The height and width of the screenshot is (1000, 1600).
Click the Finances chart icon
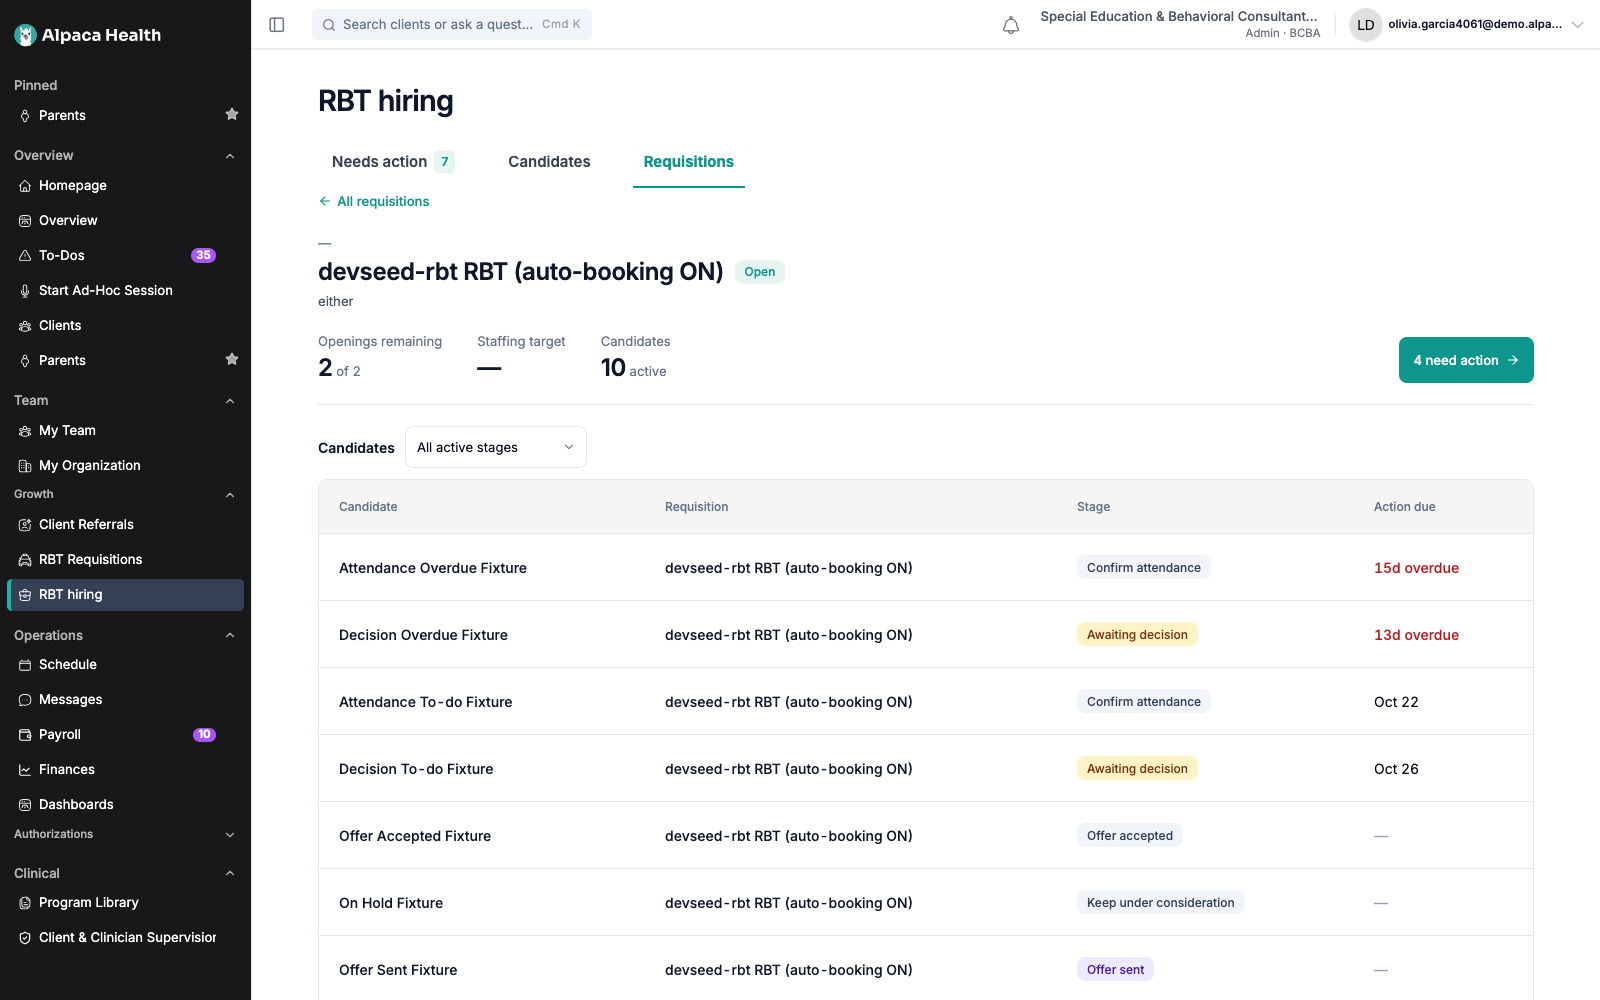(x=25, y=770)
